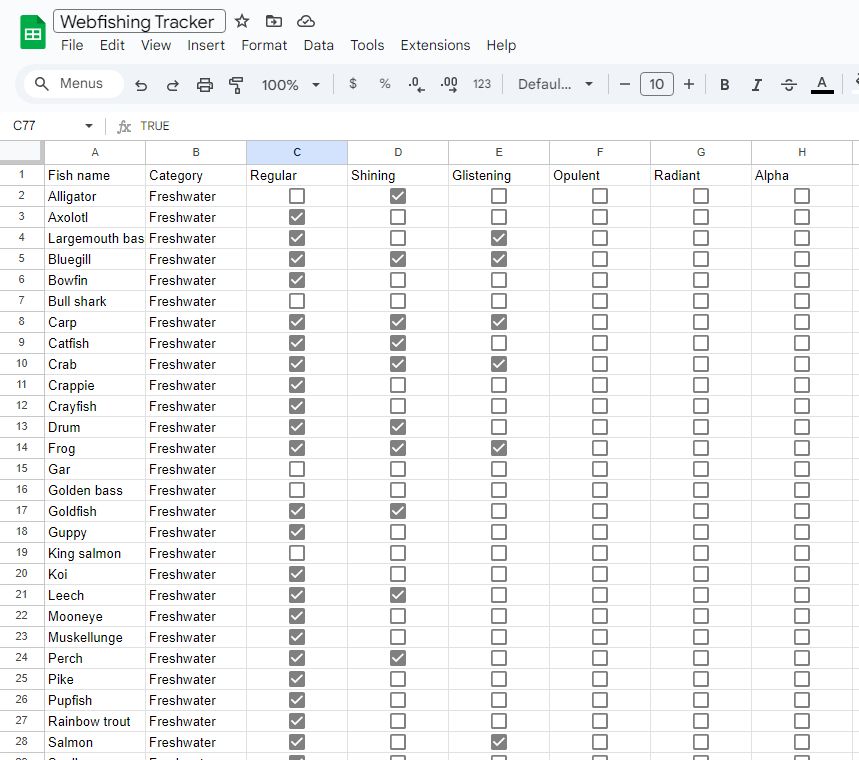Check Frog Alpha checkbox
The height and width of the screenshot is (760, 859).
tap(801, 448)
